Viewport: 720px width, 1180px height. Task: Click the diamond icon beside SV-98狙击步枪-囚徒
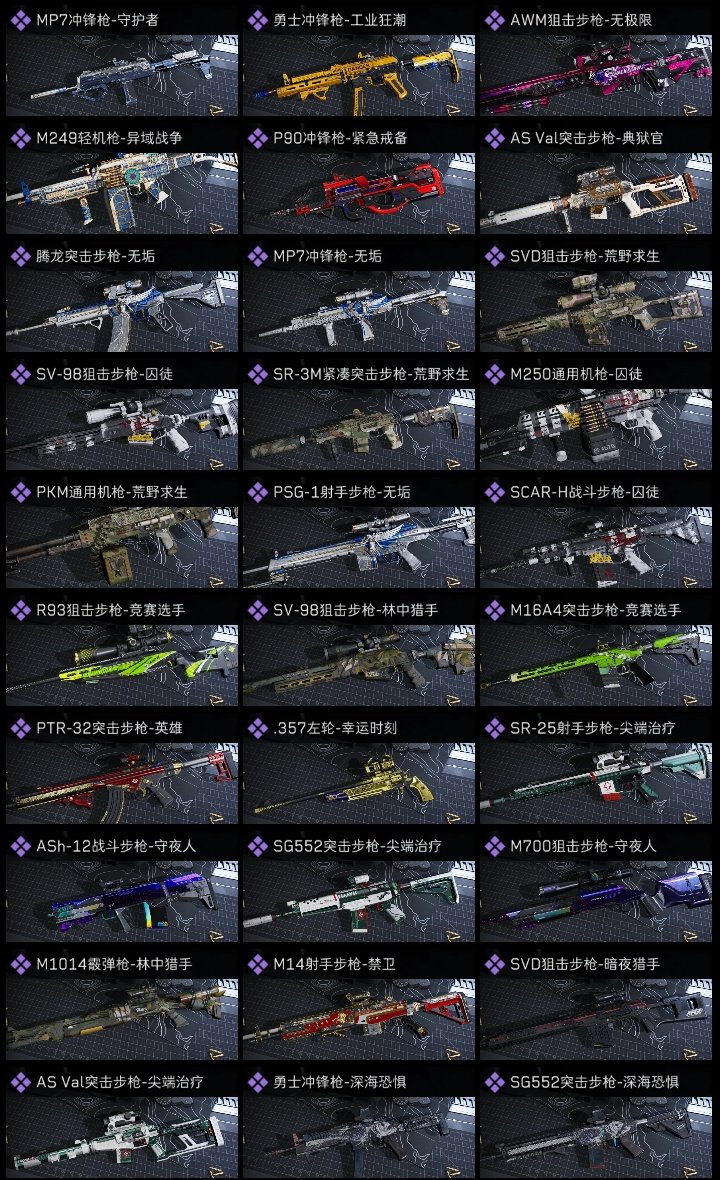(x=20, y=374)
